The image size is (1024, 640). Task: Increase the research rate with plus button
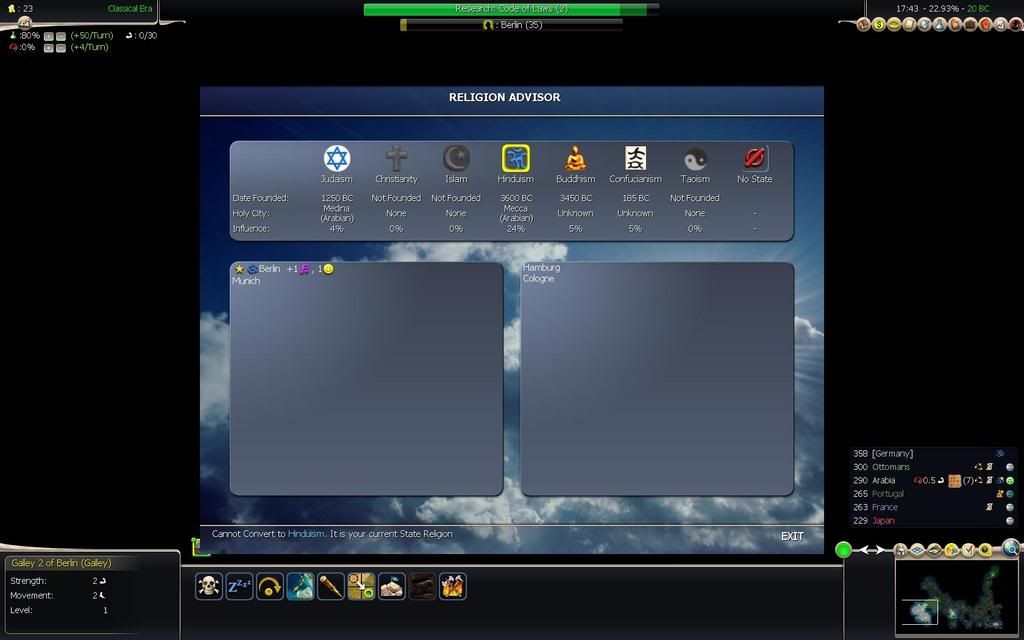click(48, 36)
